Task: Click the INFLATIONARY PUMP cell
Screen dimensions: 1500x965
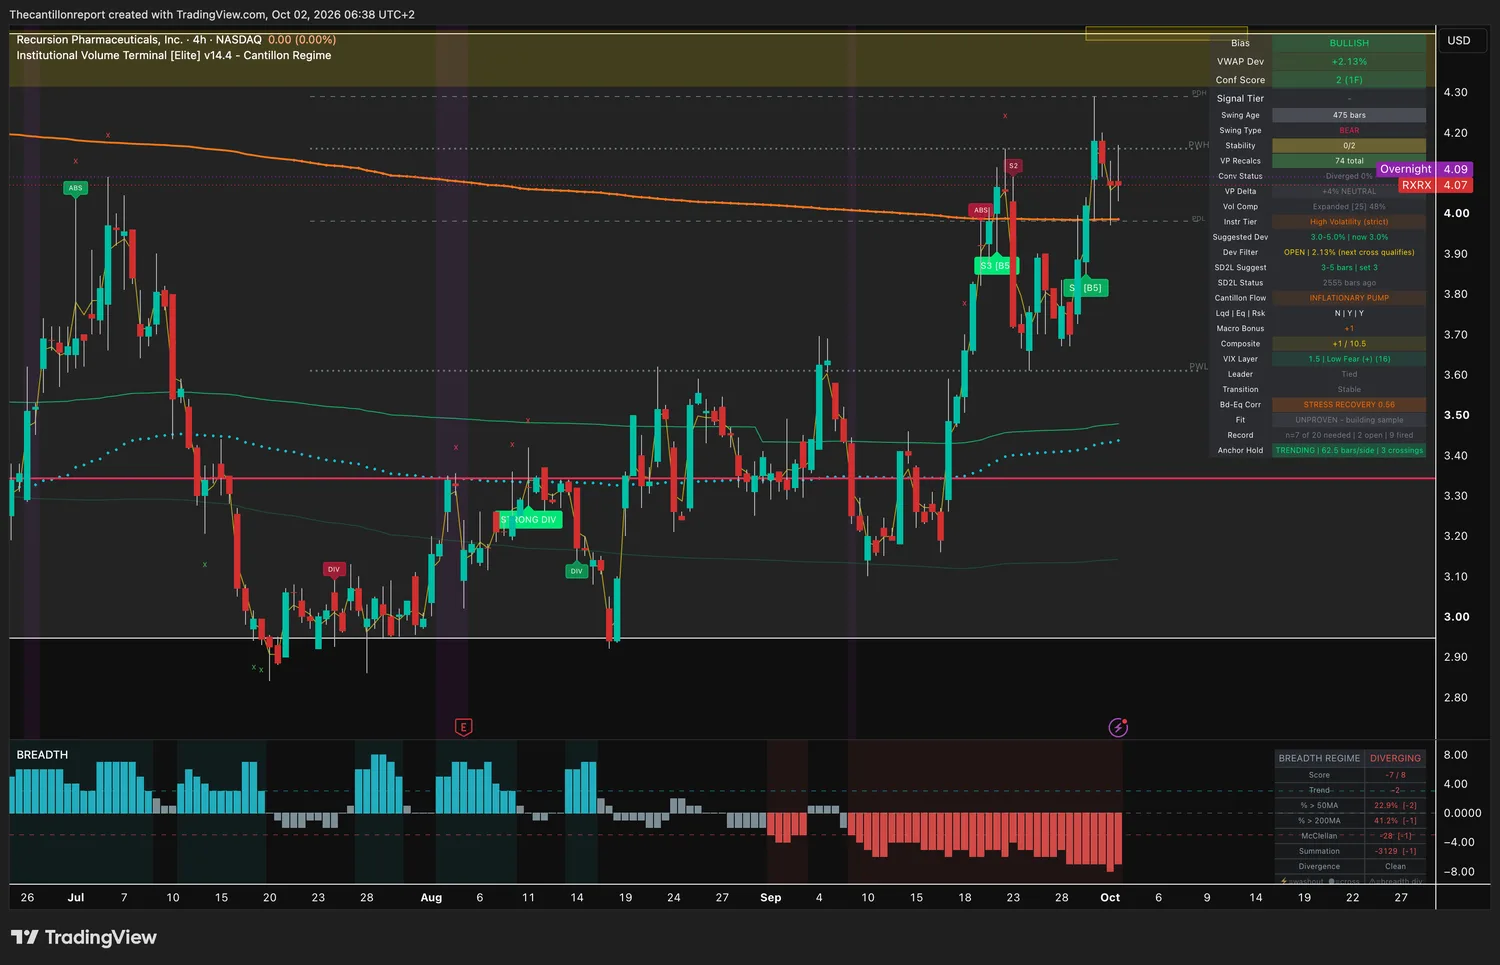Action: (1349, 298)
